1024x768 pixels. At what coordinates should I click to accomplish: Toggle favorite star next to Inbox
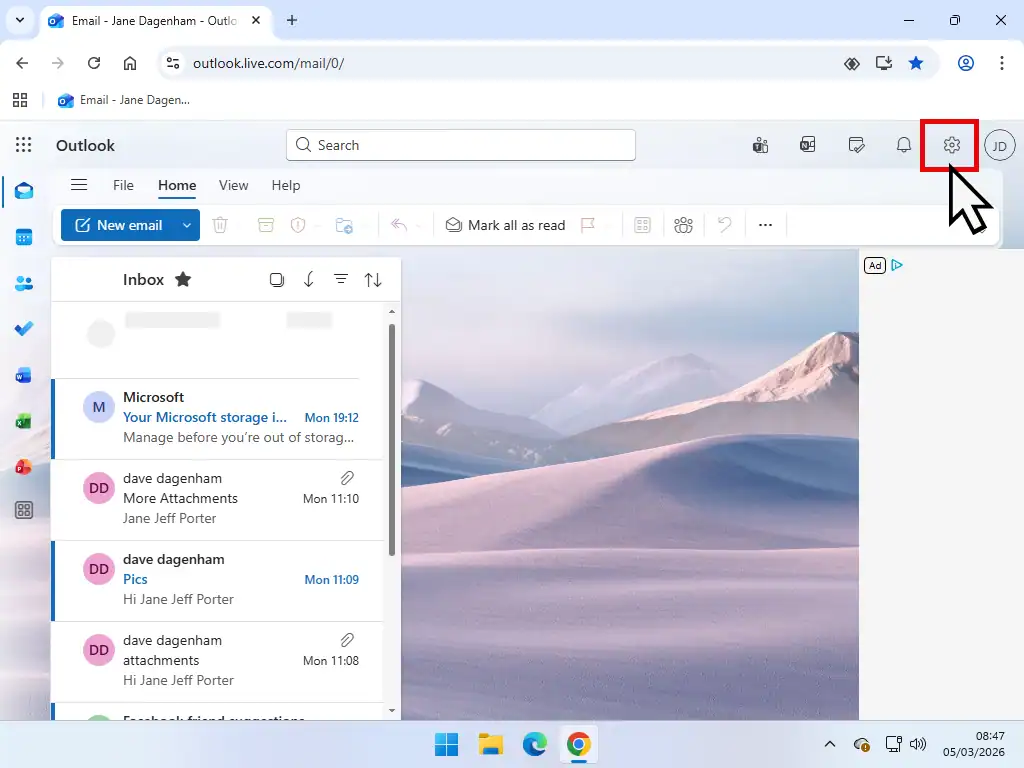pyautogui.click(x=183, y=279)
